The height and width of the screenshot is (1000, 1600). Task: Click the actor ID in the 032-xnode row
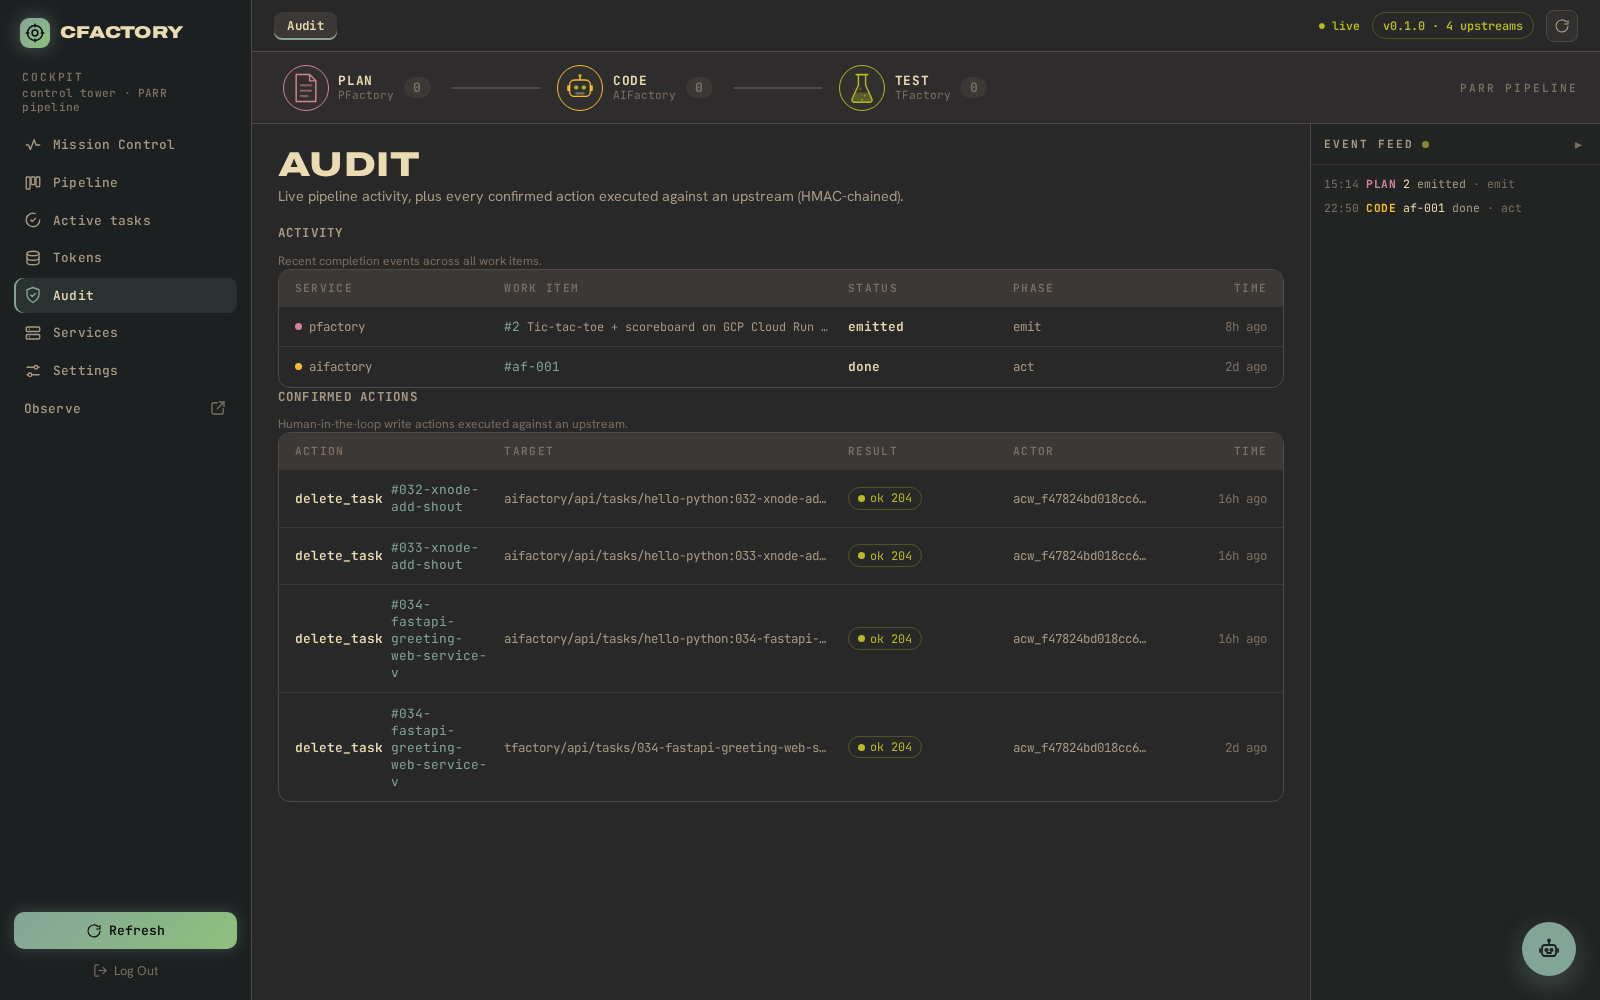tap(1080, 499)
